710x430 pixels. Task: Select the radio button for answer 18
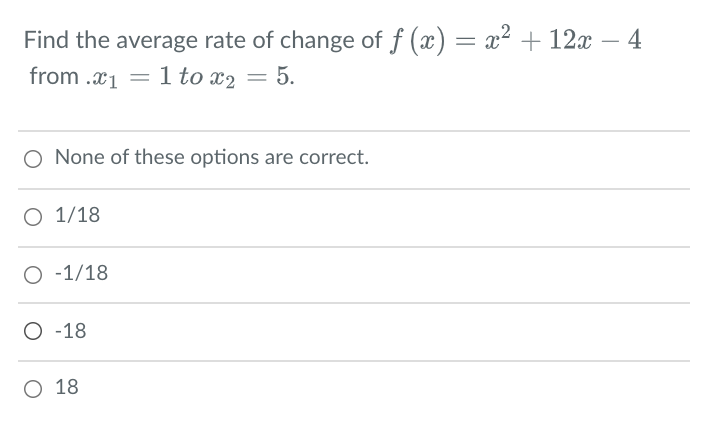33,389
